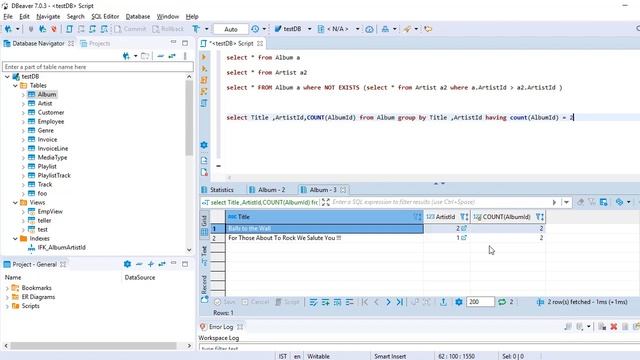Open the File menu

click(x=8, y=16)
